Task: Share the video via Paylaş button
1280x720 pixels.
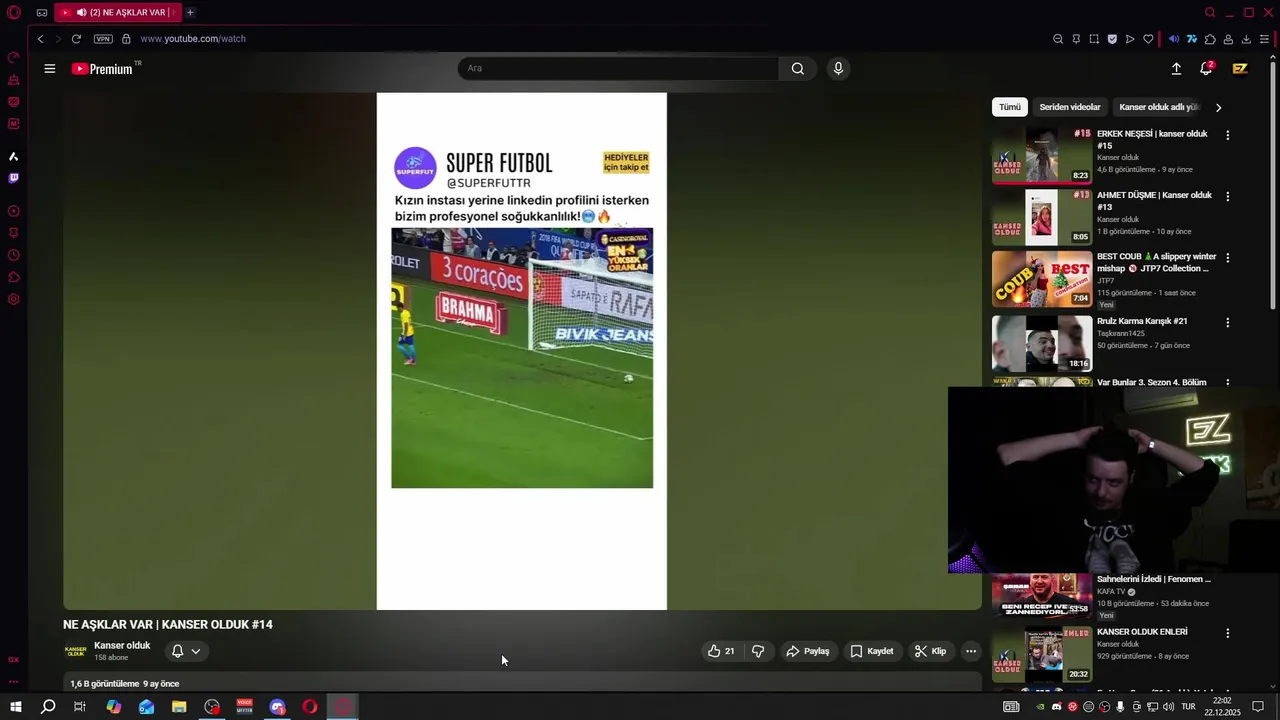Action: [808, 651]
